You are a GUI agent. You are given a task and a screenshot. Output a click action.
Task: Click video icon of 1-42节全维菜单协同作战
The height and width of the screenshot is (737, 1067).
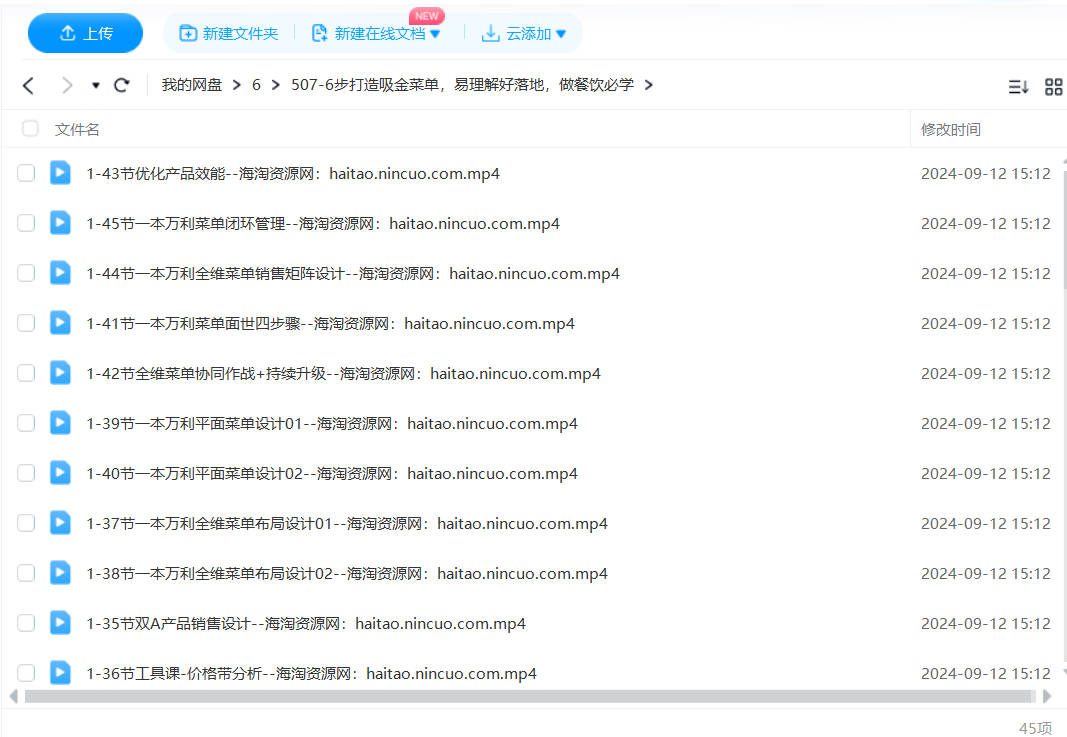pos(60,372)
